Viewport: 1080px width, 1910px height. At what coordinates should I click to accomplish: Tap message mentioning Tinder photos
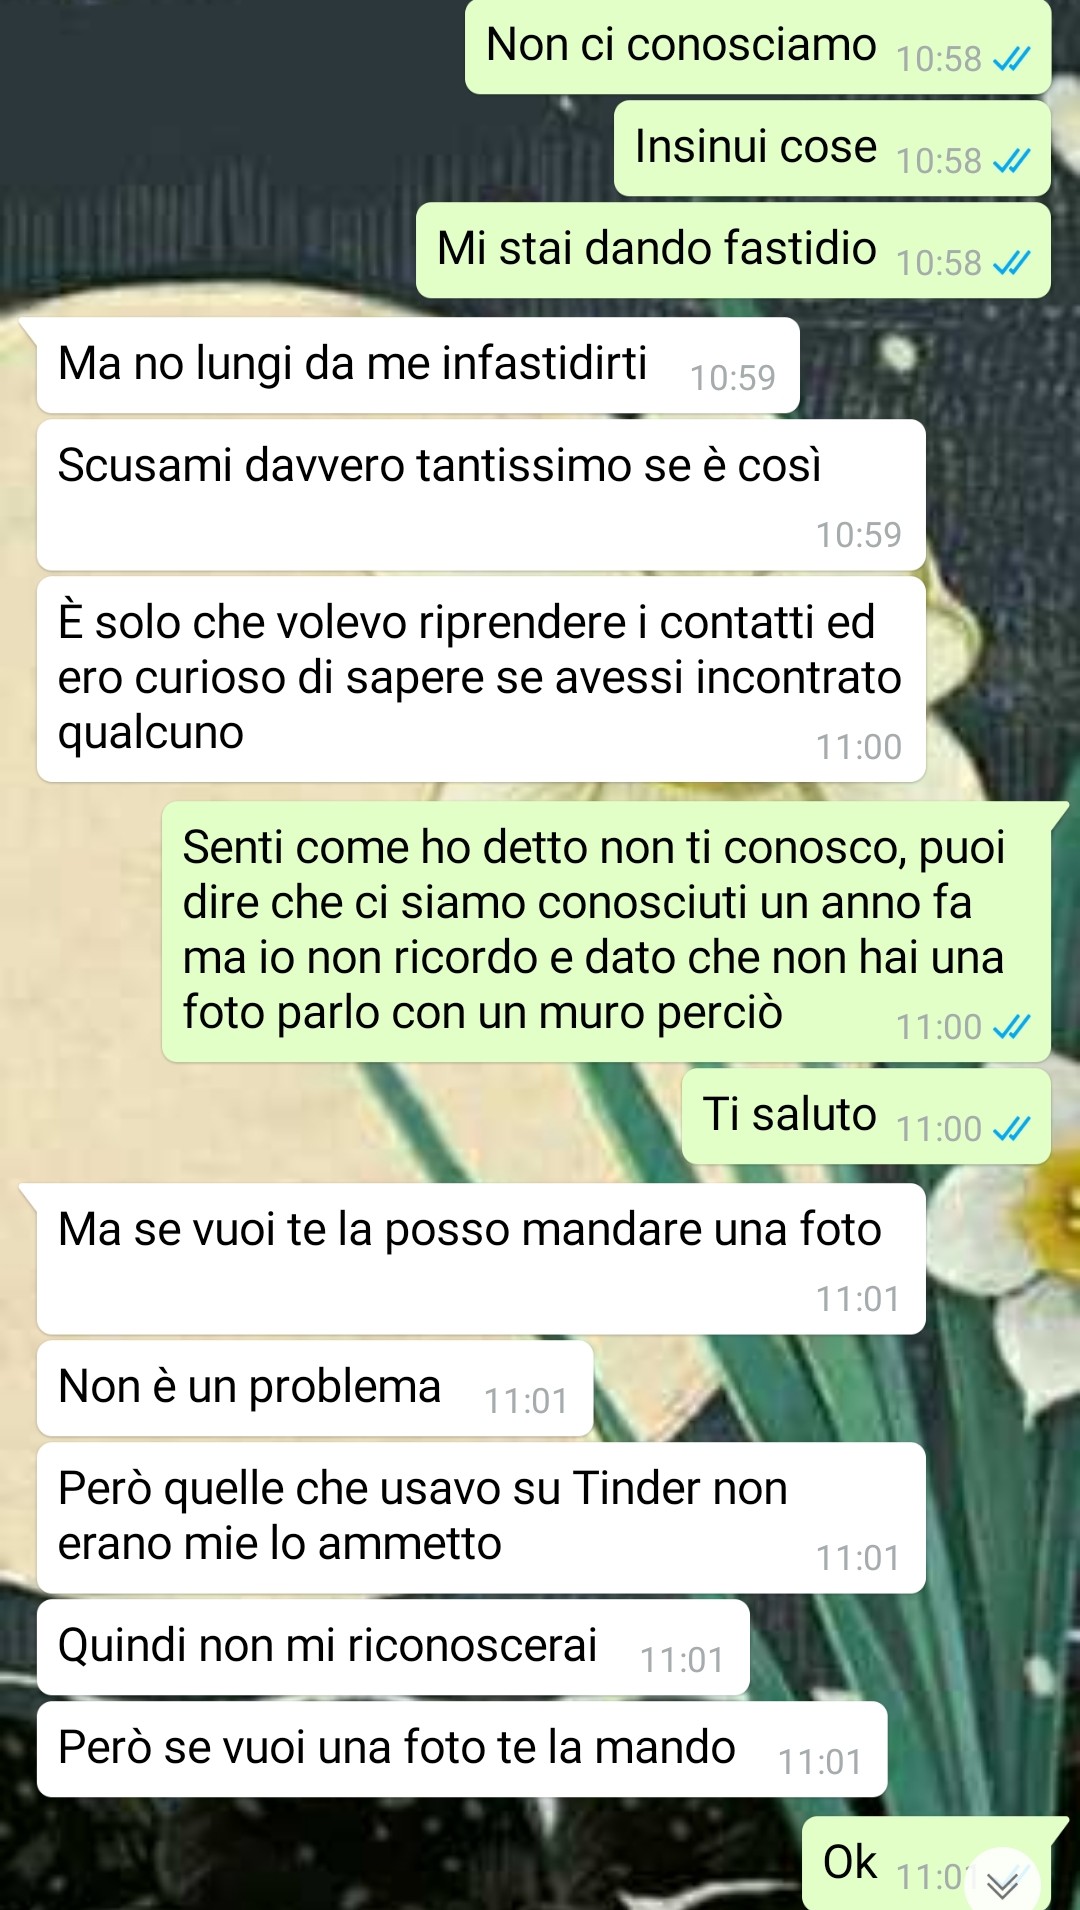[x=481, y=1518]
